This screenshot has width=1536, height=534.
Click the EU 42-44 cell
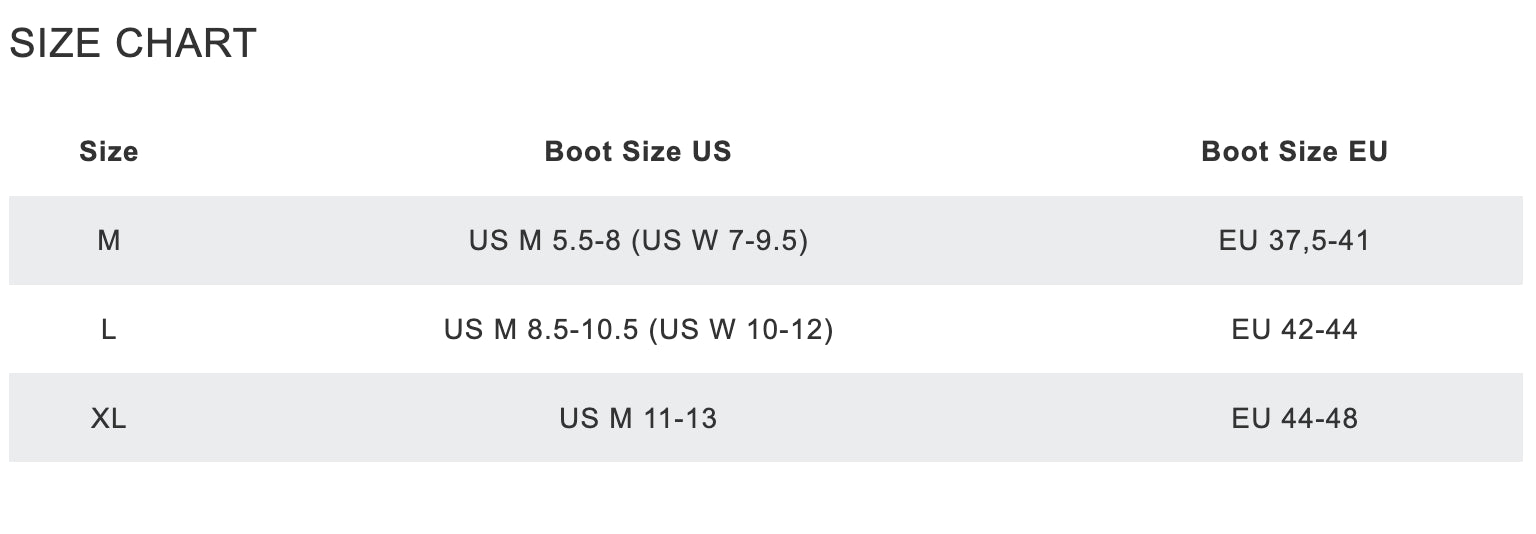pyautogui.click(x=1294, y=329)
